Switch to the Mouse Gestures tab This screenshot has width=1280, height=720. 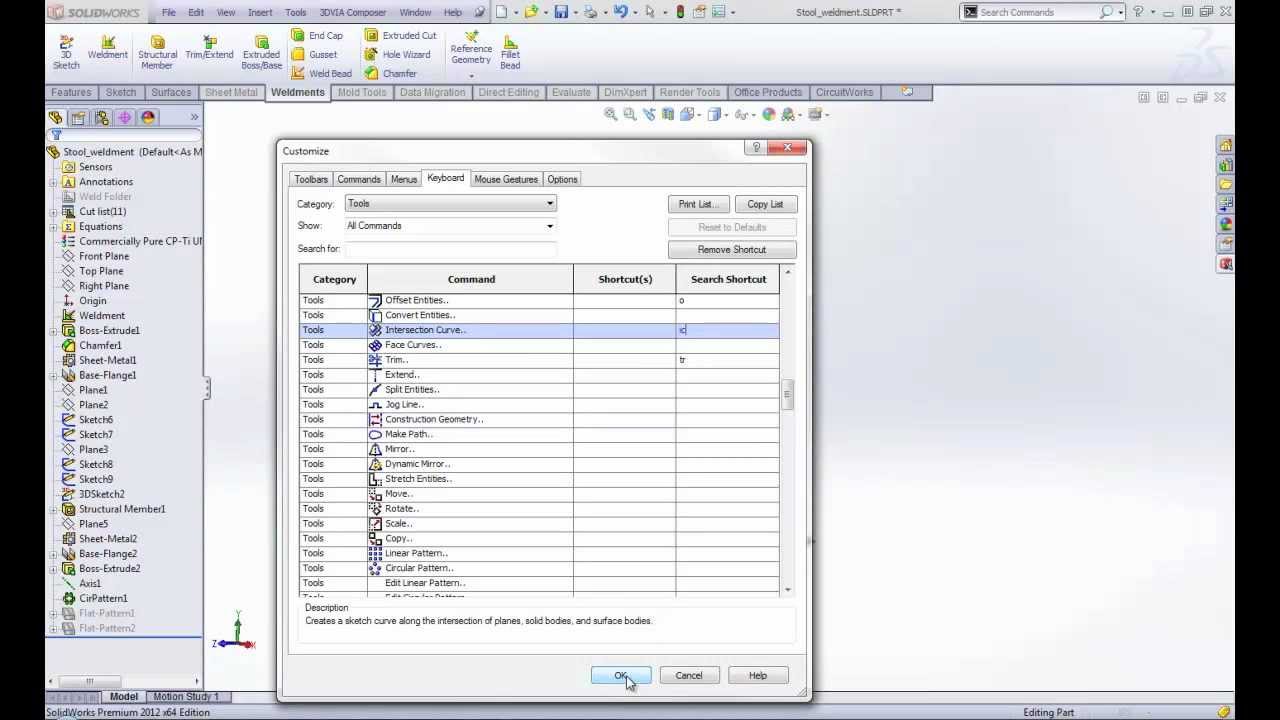click(x=506, y=179)
